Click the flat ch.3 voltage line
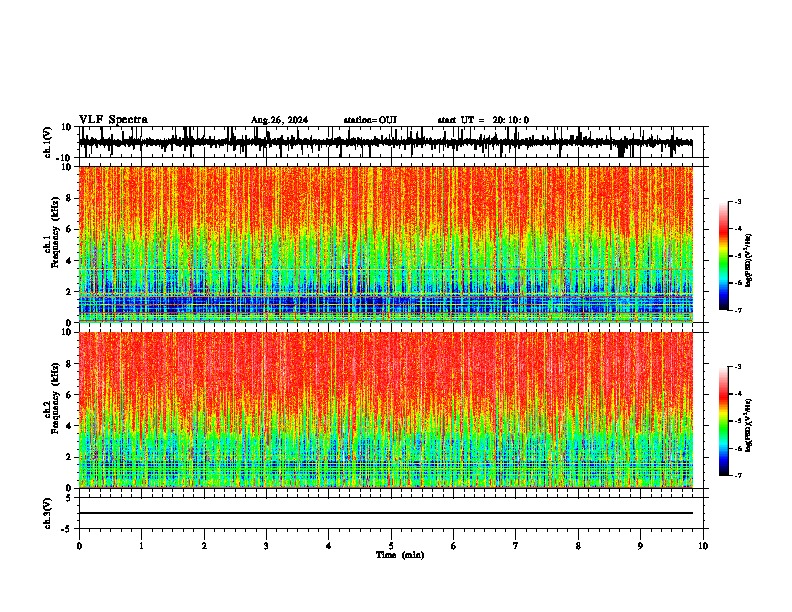 pyautogui.click(x=386, y=513)
